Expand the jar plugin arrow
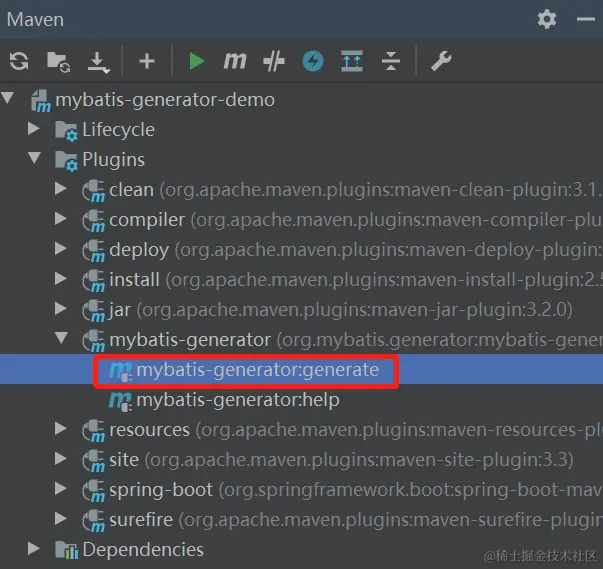Image resolution: width=603 pixels, height=569 pixels. click(61, 308)
